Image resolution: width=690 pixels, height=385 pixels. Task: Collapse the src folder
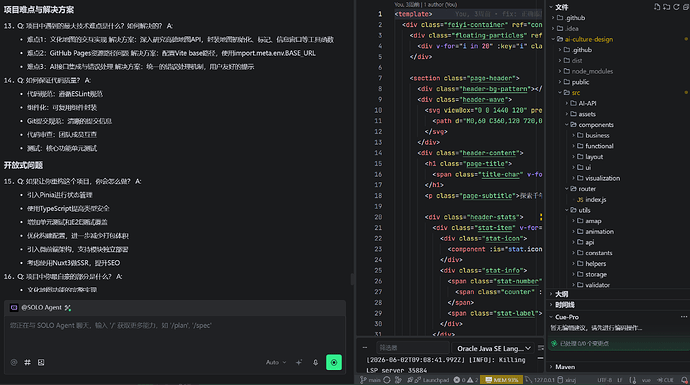click(618, 92)
